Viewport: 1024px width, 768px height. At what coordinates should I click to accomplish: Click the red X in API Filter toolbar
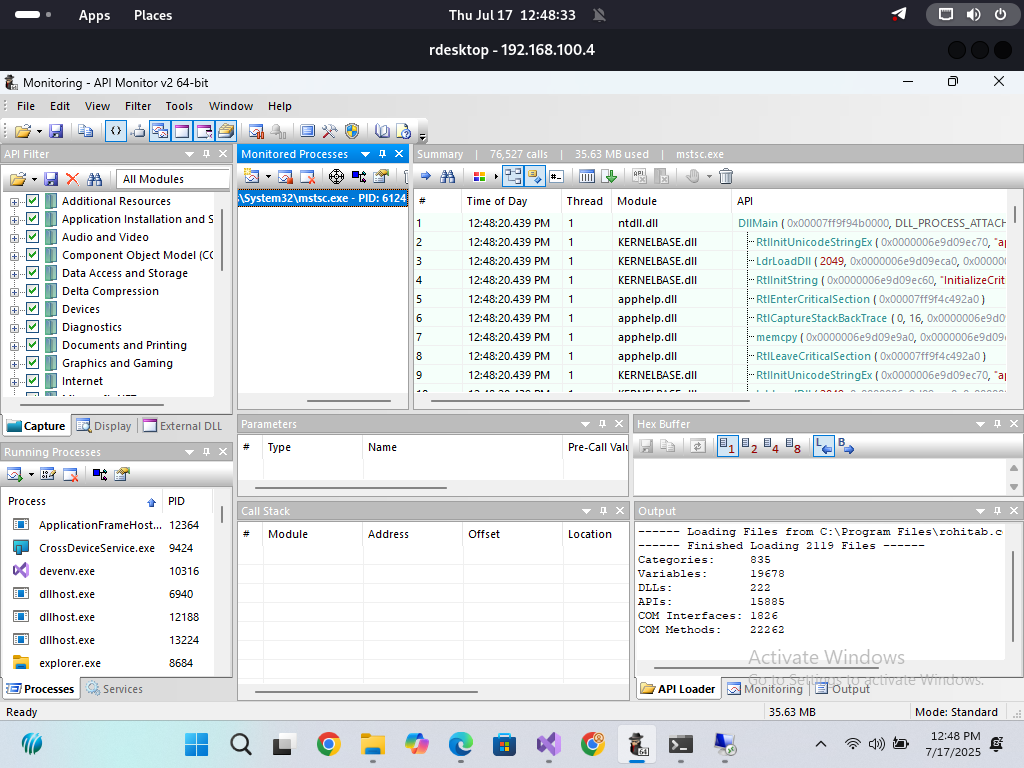tap(72, 179)
